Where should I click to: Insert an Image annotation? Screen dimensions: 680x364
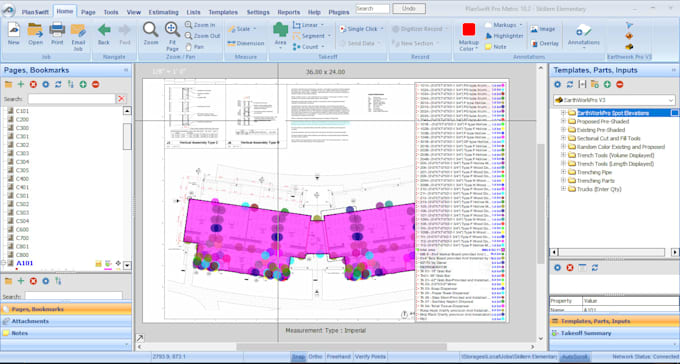pos(543,29)
